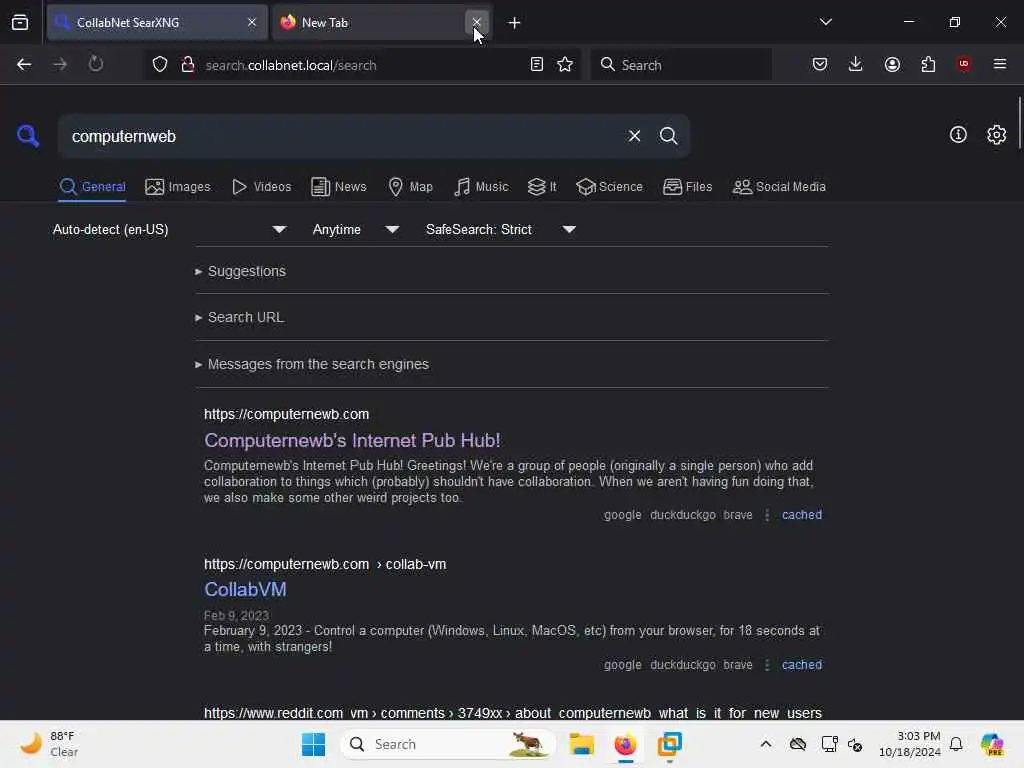The width and height of the screenshot is (1024, 768).
Task: Open File Explorer from the taskbar
Action: point(581,744)
